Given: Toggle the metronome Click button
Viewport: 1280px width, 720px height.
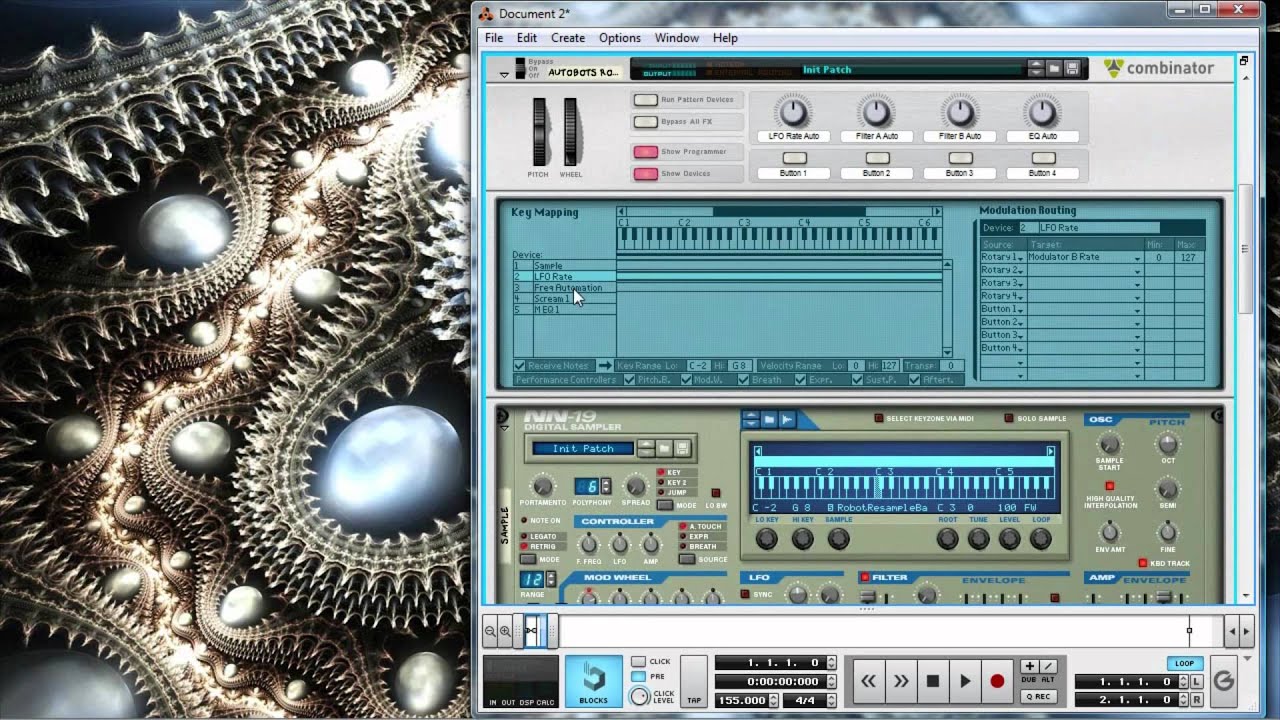Looking at the screenshot, I should tap(638, 661).
